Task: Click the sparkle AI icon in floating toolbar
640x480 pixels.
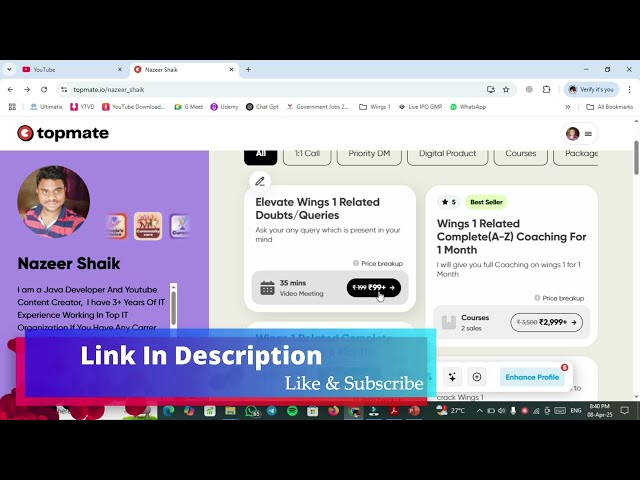Action: tap(452, 377)
